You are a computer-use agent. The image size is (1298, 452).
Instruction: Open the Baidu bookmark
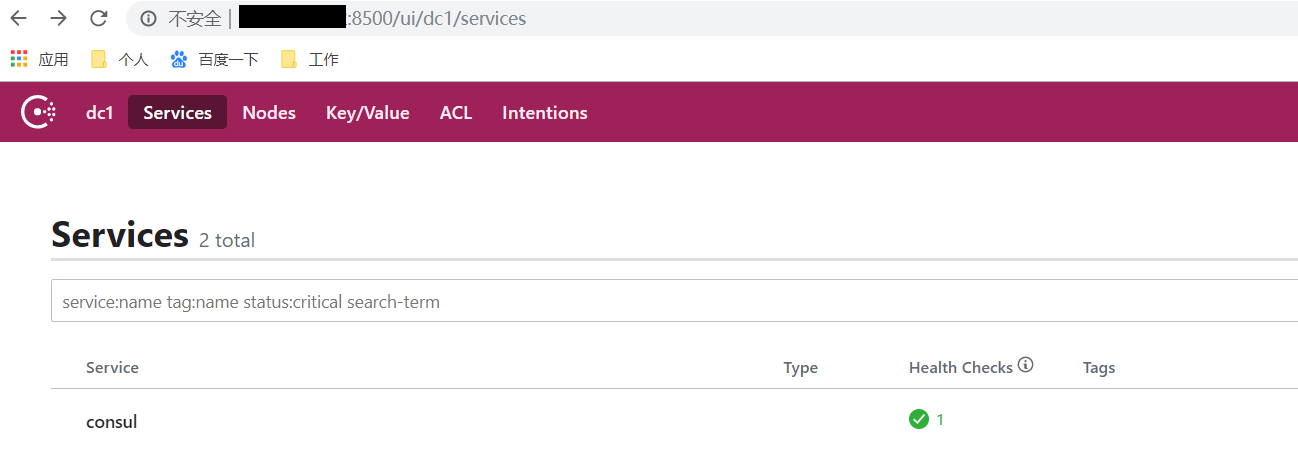pyautogui.click(x=214, y=59)
